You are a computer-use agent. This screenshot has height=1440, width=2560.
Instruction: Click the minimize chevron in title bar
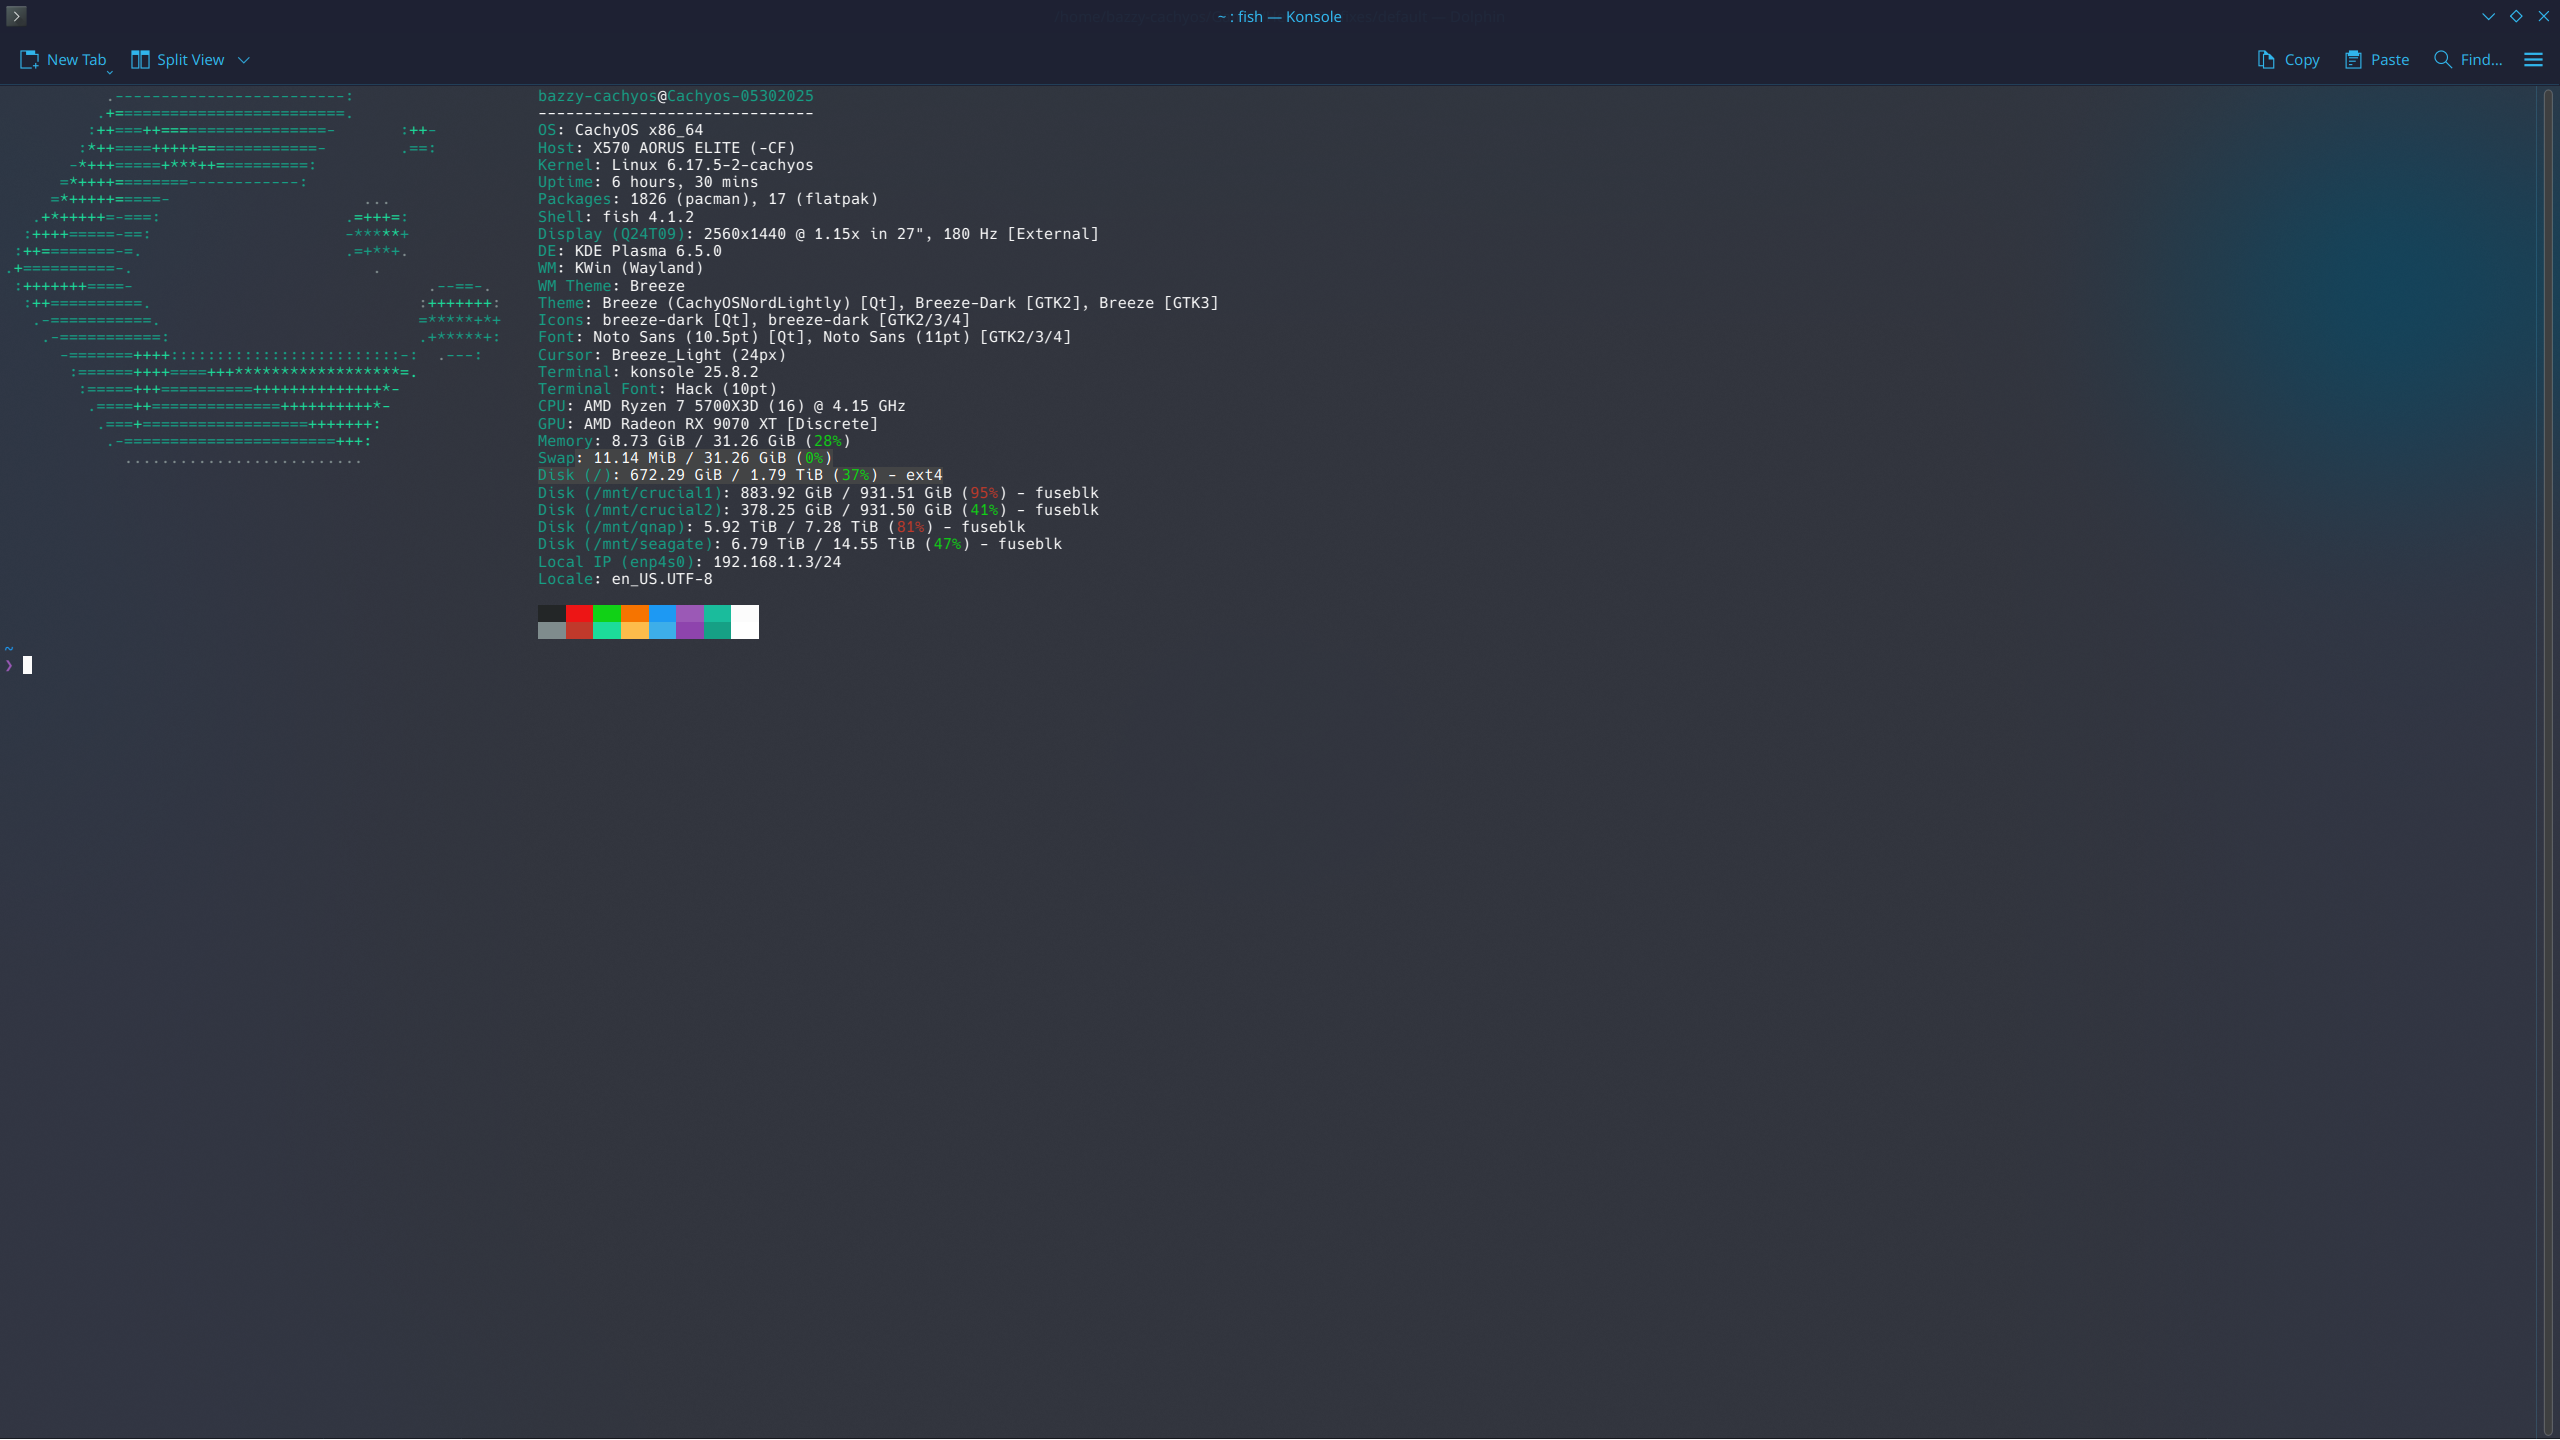(x=2488, y=16)
